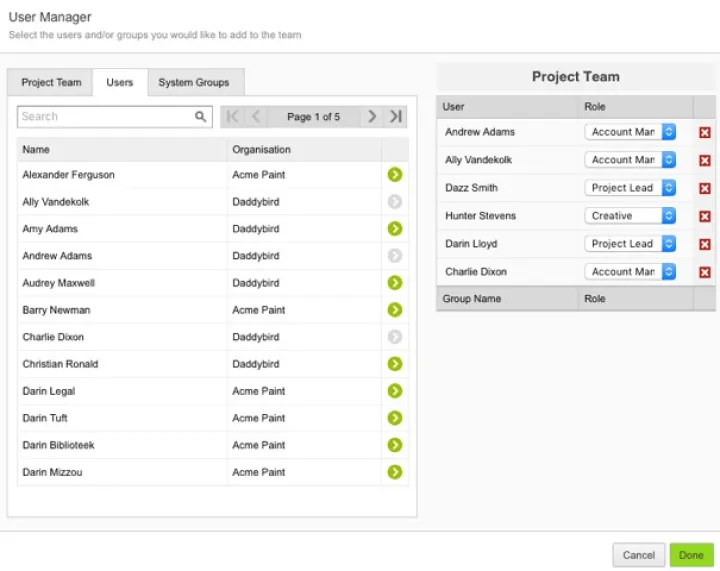
Task: Remove Andrew Adams with red X
Action: 704,133
